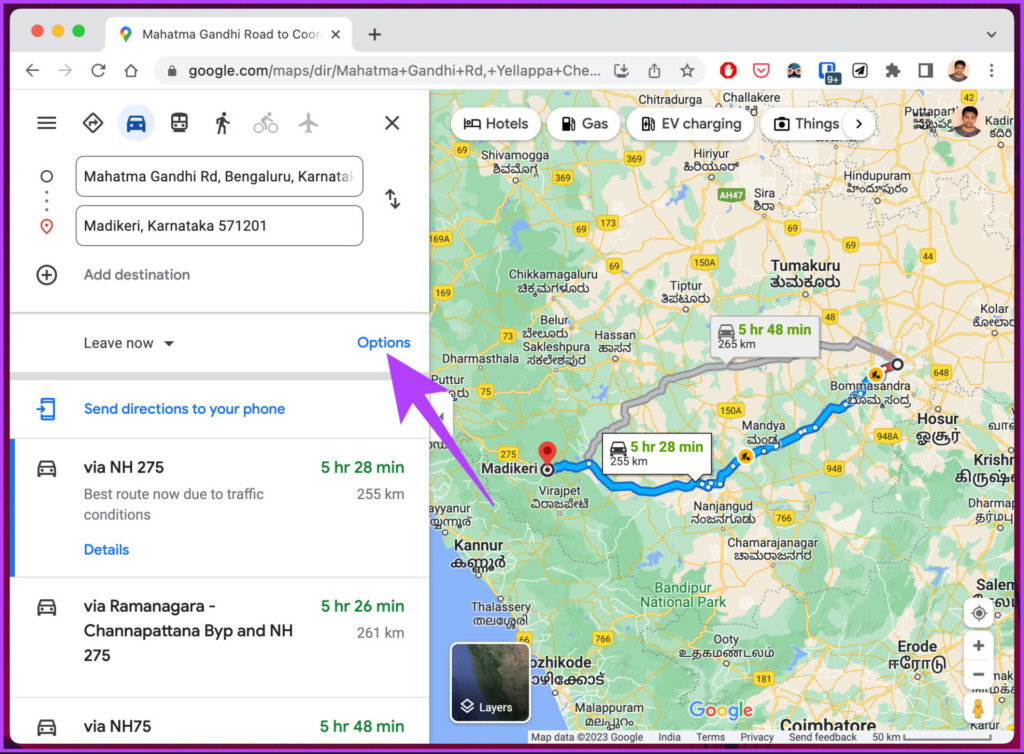Click the India region link
Image resolution: width=1024 pixels, height=754 pixels.
(x=669, y=737)
